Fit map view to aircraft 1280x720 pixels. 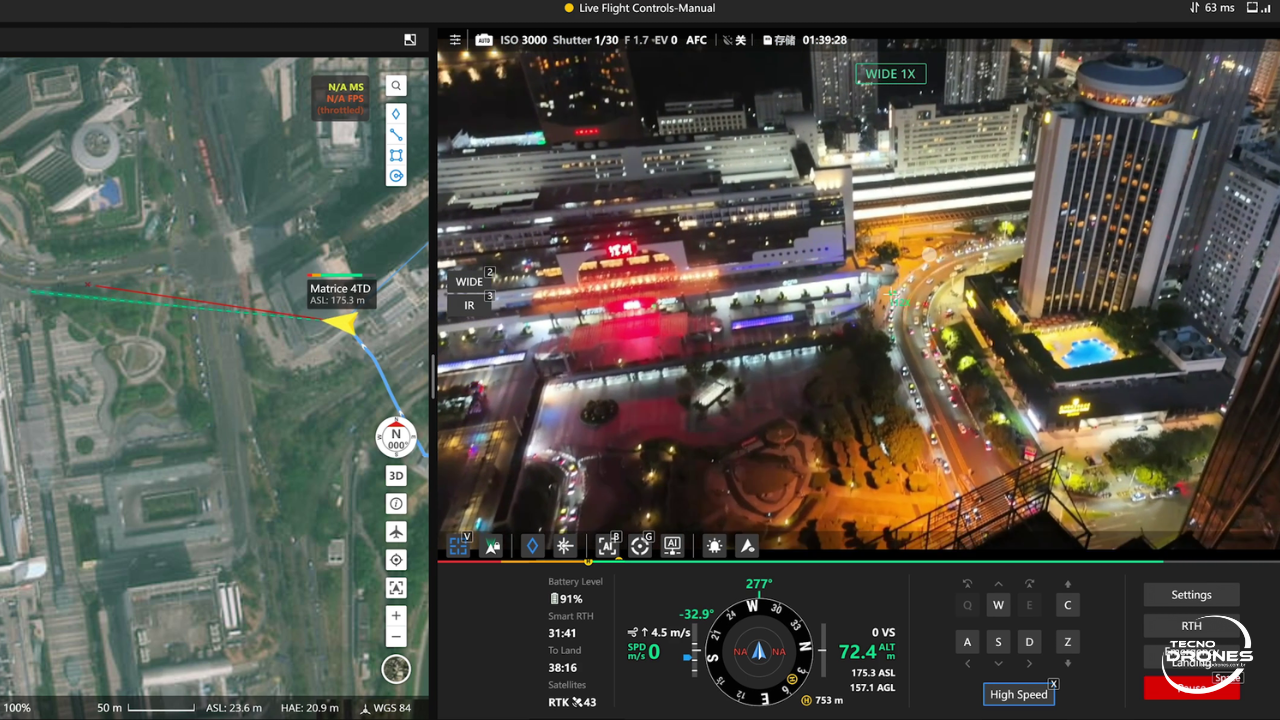click(x=396, y=588)
